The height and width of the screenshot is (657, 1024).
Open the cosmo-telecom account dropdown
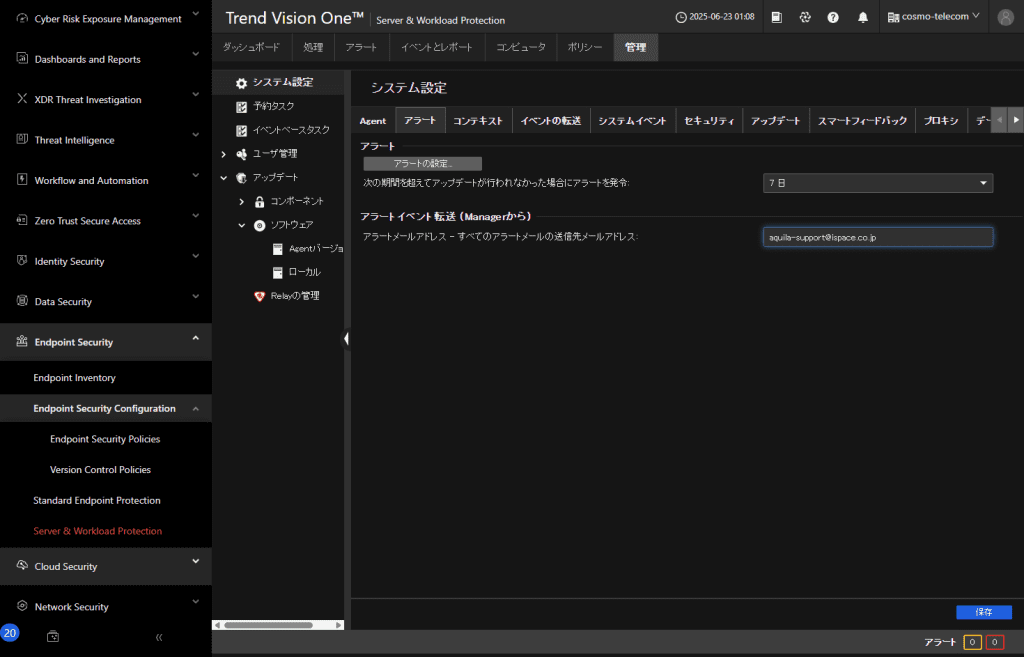[934, 16]
